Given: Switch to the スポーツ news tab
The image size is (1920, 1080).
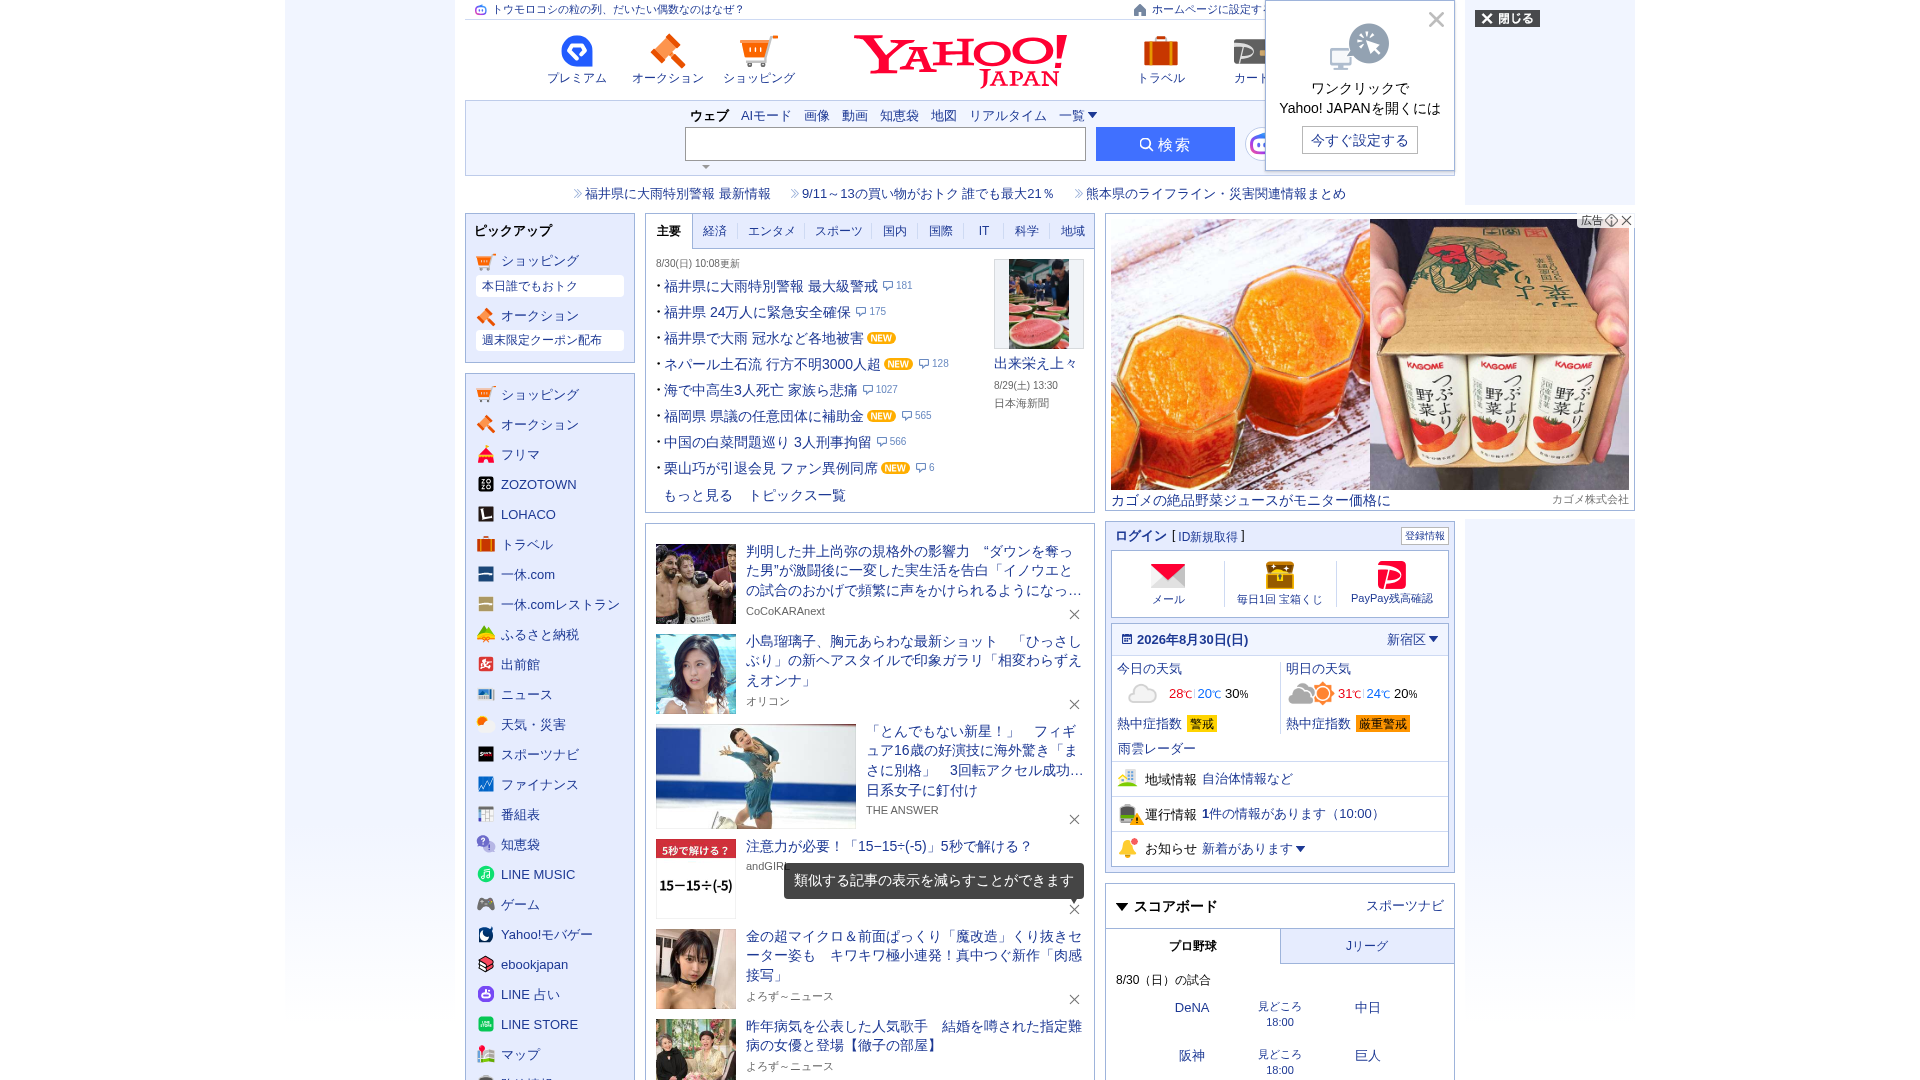Looking at the screenshot, I should point(838,232).
